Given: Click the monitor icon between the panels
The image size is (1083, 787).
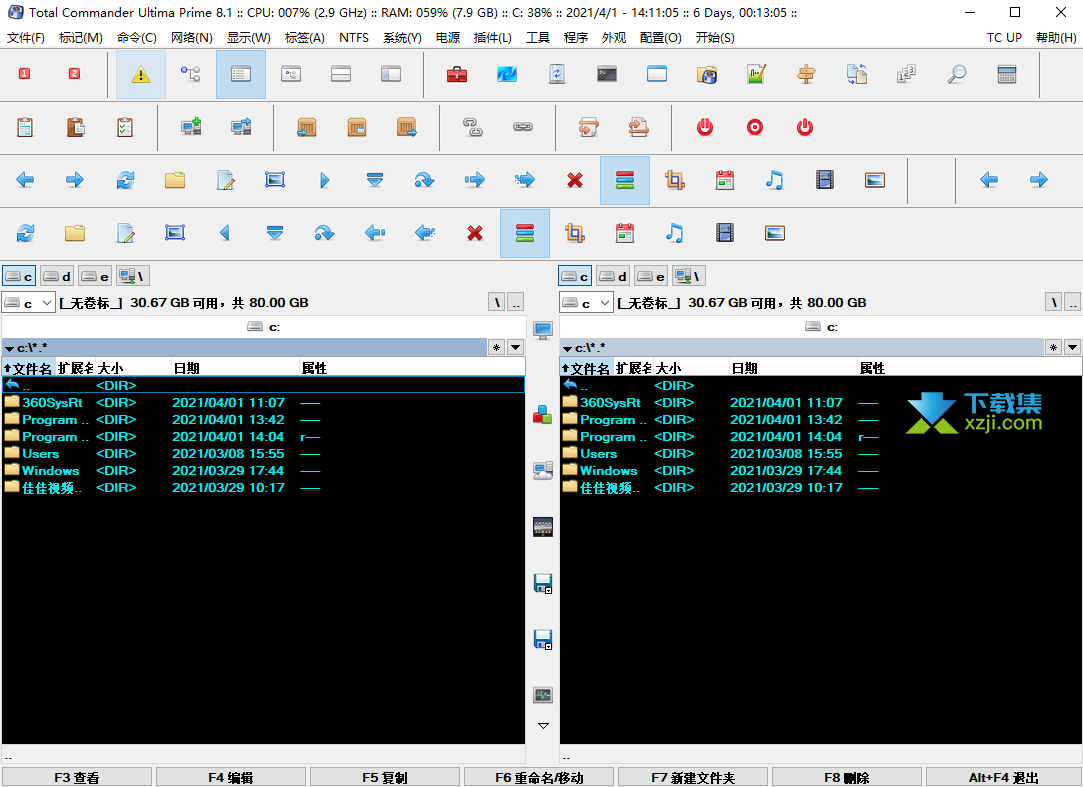Looking at the screenshot, I should pyautogui.click(x=543, y=330).
